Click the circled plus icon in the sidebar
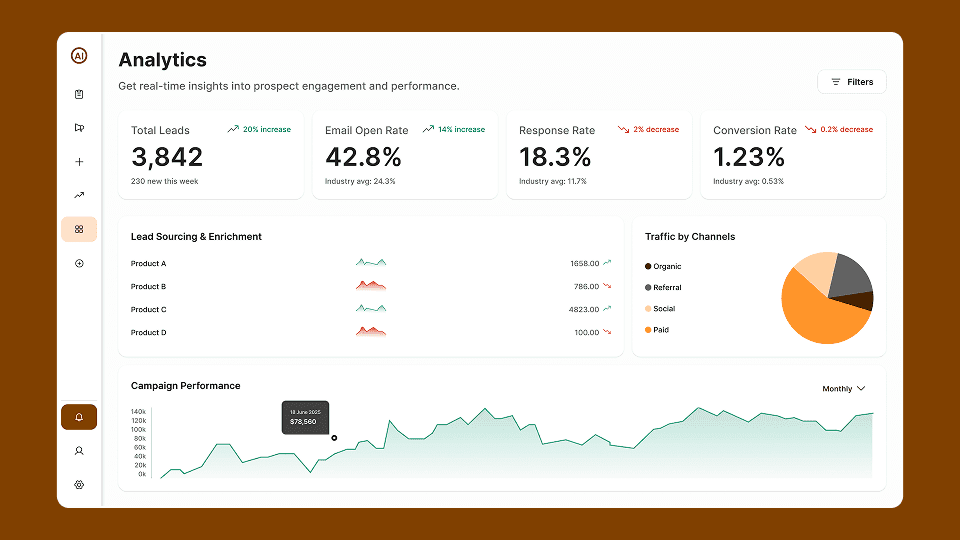Viewport: 960px width, 540px height. coord(79,263)
